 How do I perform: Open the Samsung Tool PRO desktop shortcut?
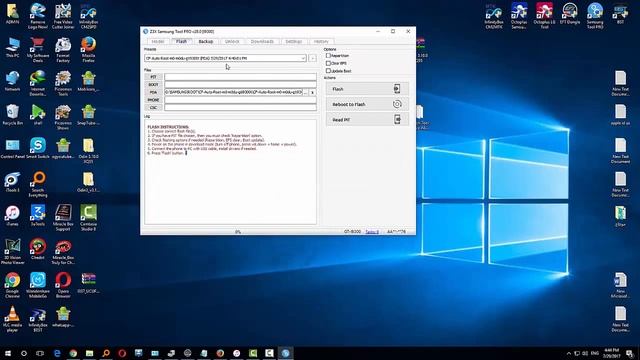point(595,16)
